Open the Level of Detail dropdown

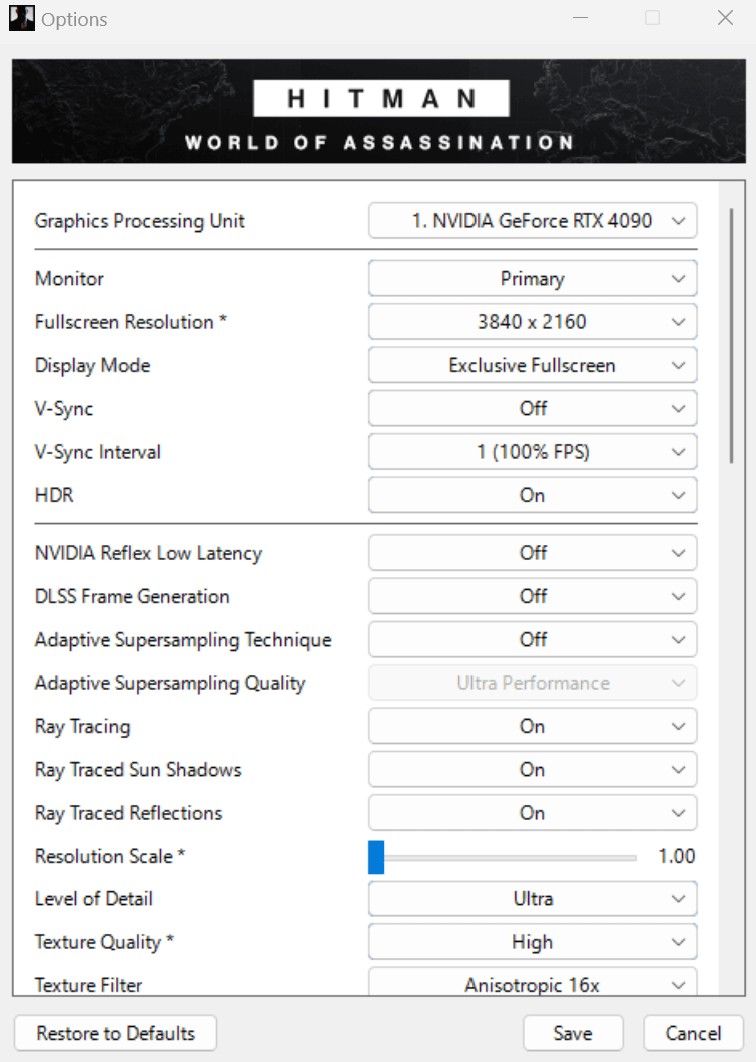532,899
